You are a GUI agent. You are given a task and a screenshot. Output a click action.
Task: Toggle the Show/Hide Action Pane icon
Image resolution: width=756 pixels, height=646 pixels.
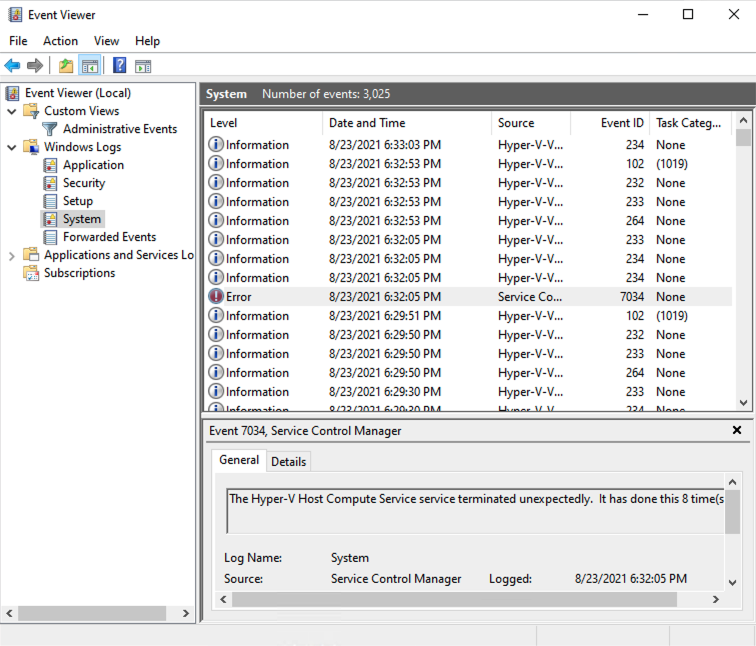(143, 66)
